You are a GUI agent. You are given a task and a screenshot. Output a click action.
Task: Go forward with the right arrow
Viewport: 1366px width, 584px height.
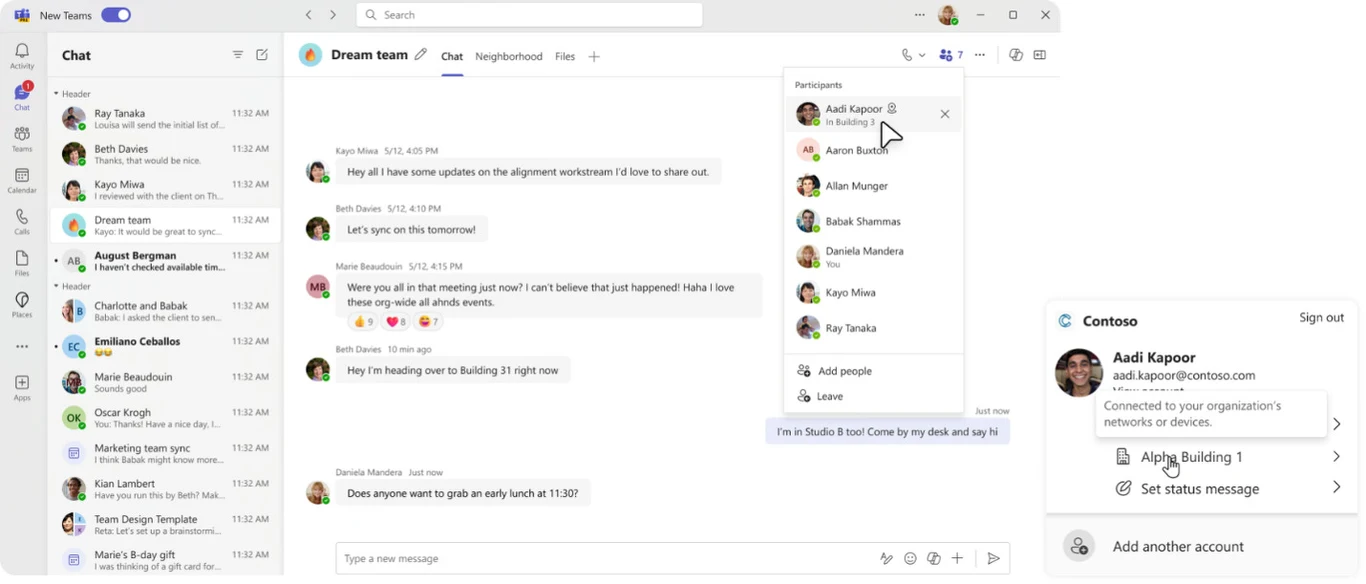(333, 15)
